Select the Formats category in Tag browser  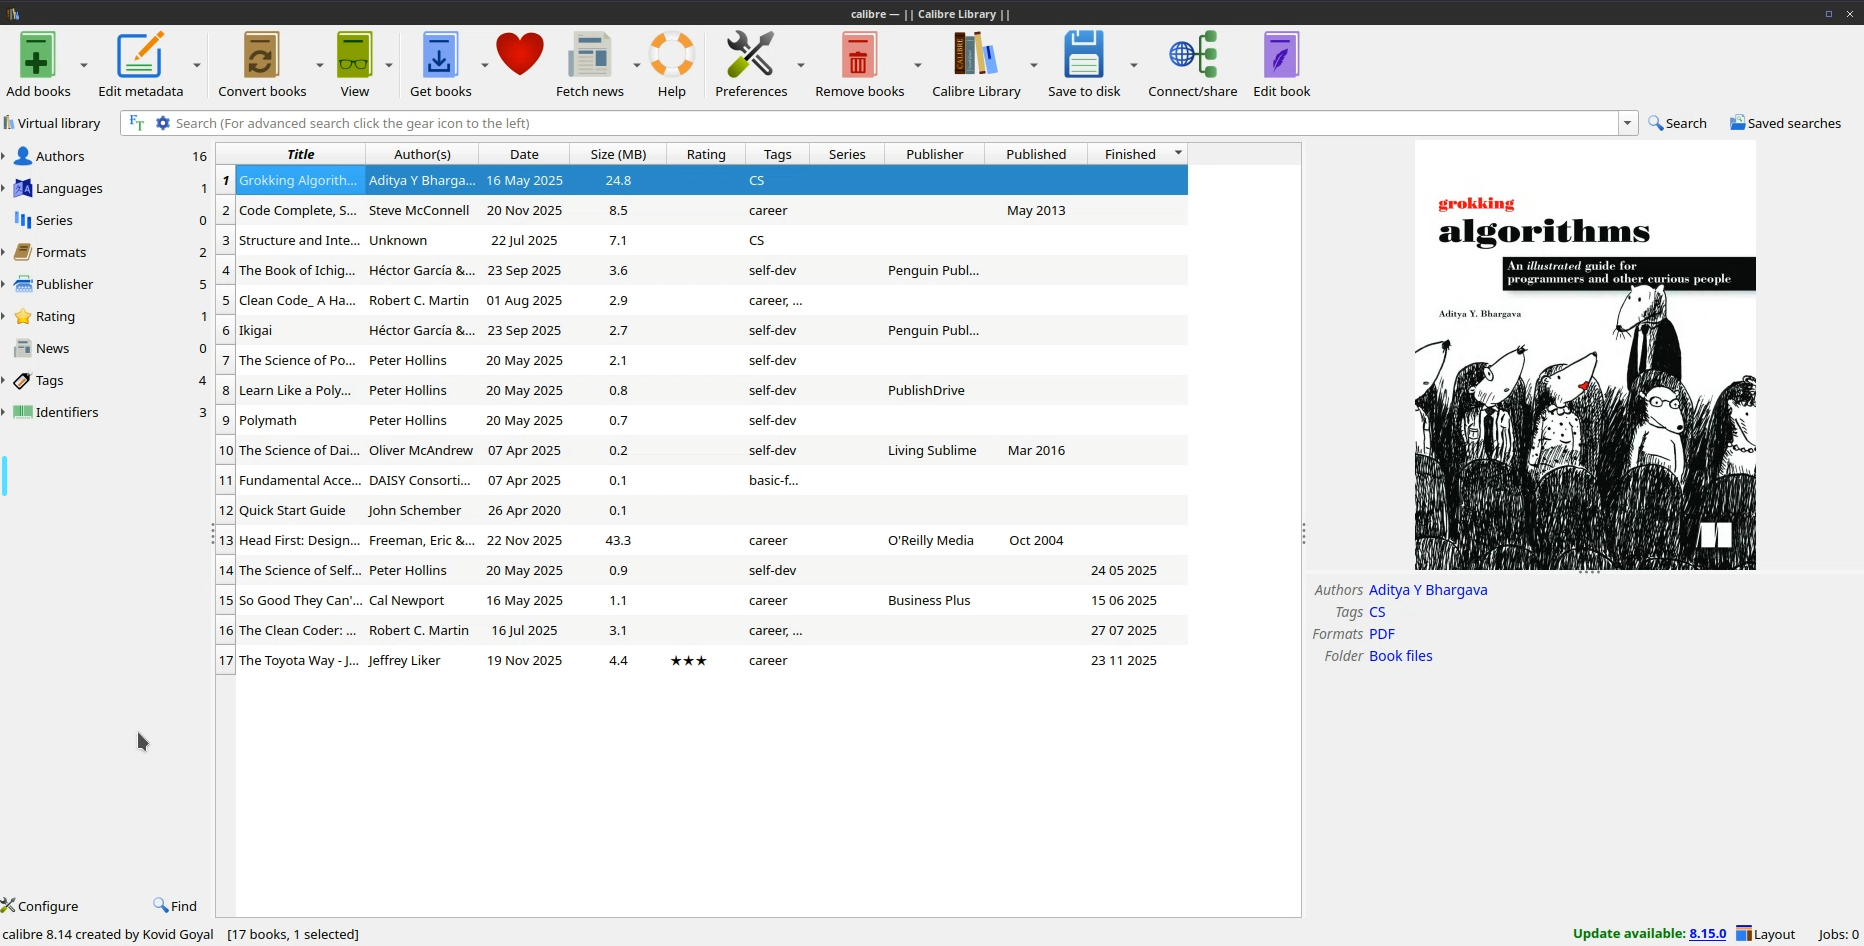[x=61, y=253]
